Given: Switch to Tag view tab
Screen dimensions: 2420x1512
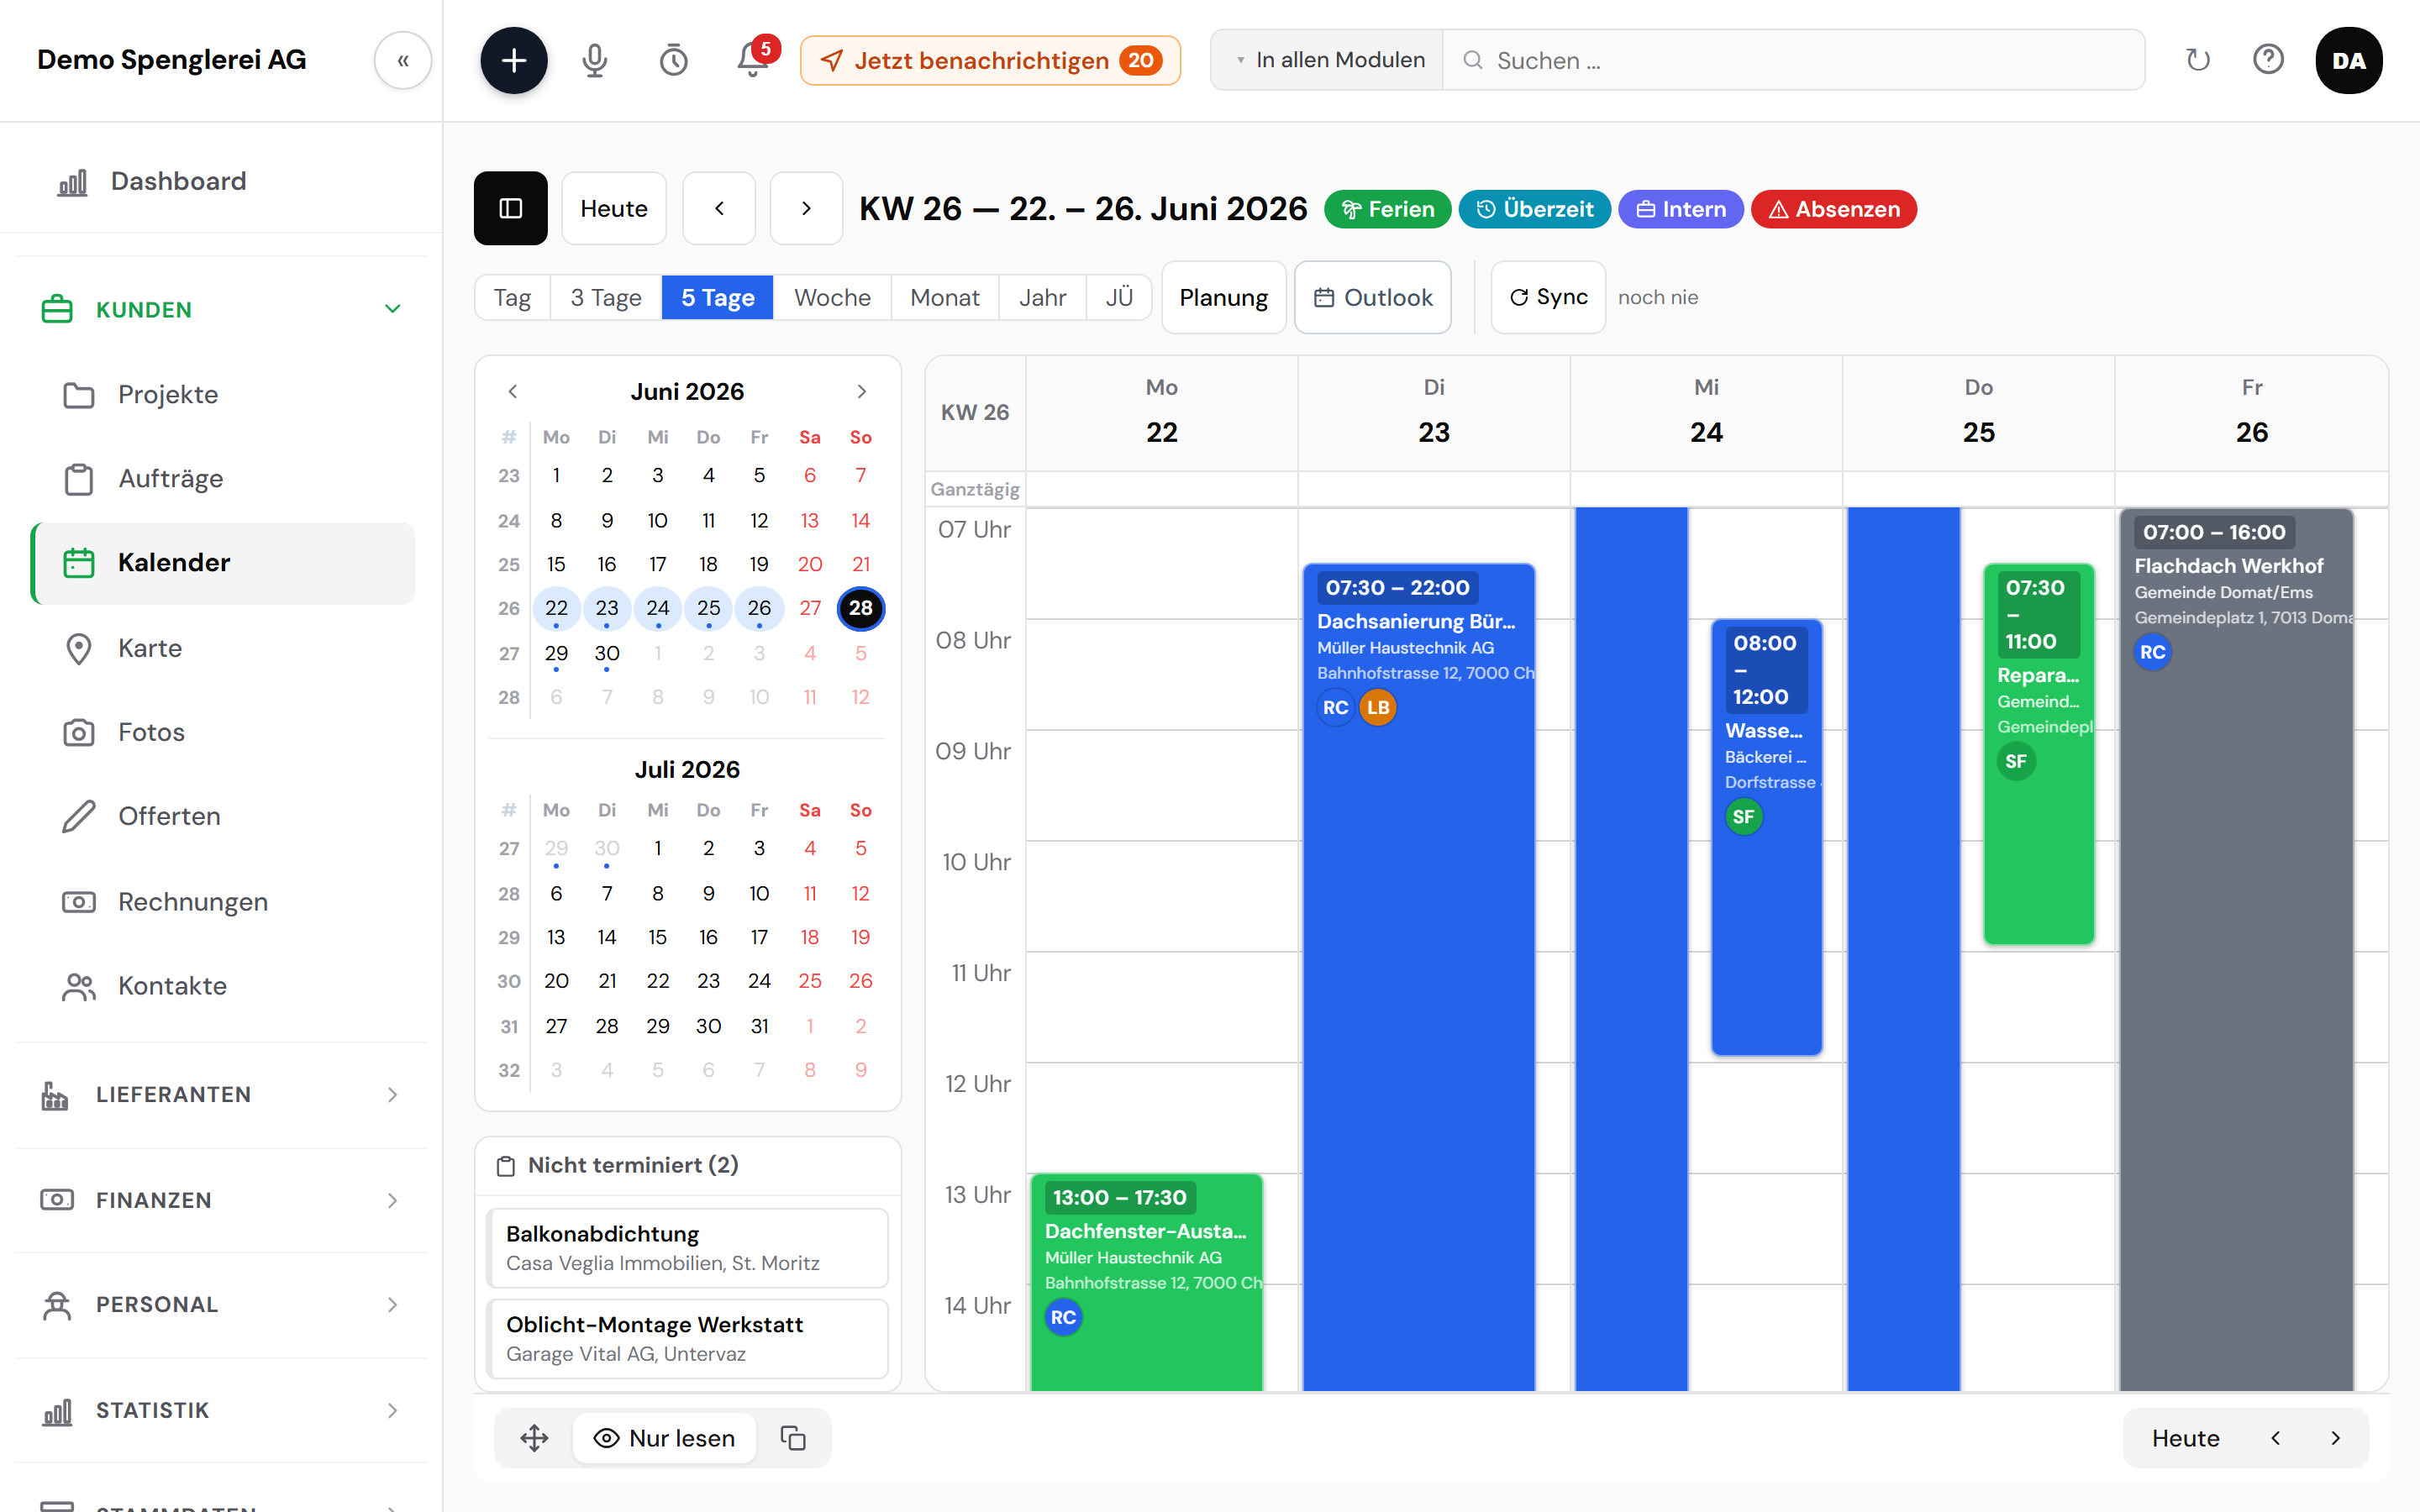Looking at the screenshot, I should [x=512, y=297].
